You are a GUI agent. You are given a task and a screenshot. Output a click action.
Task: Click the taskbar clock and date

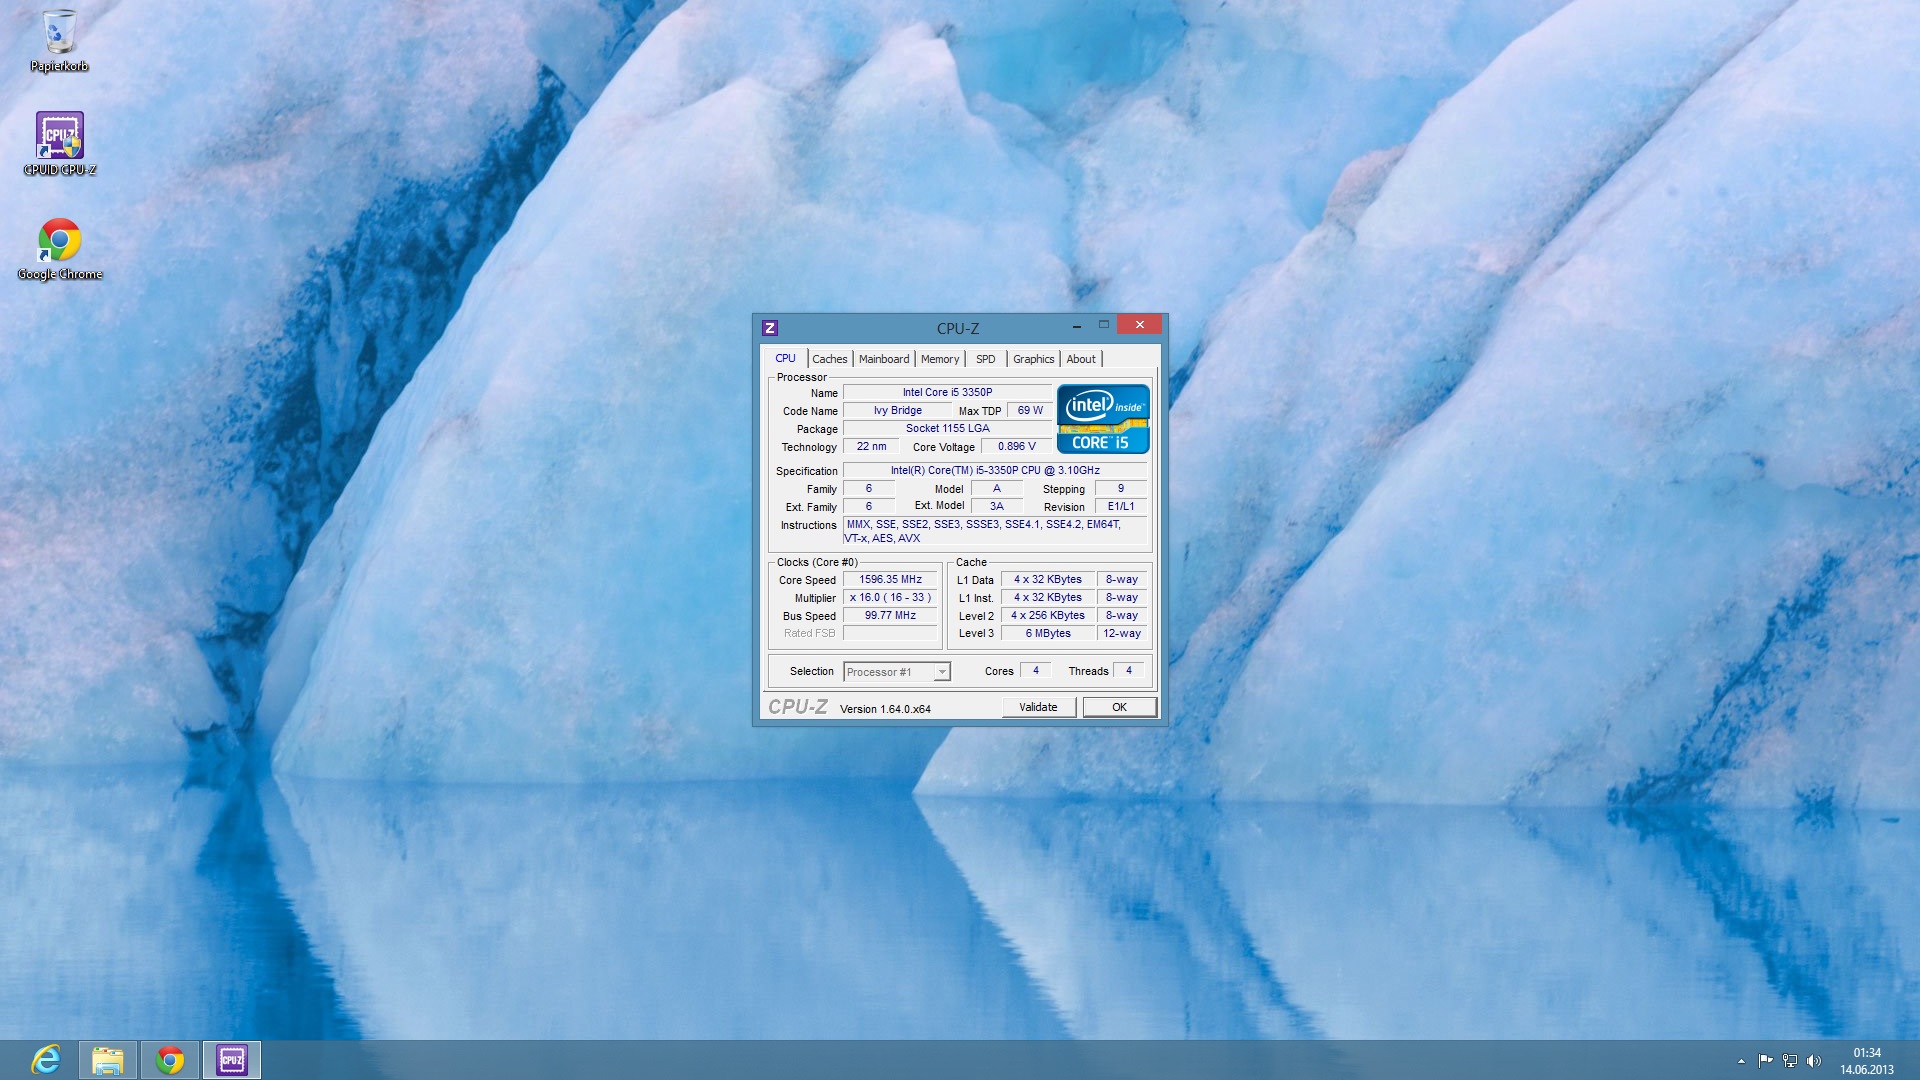(1866, 1061)
